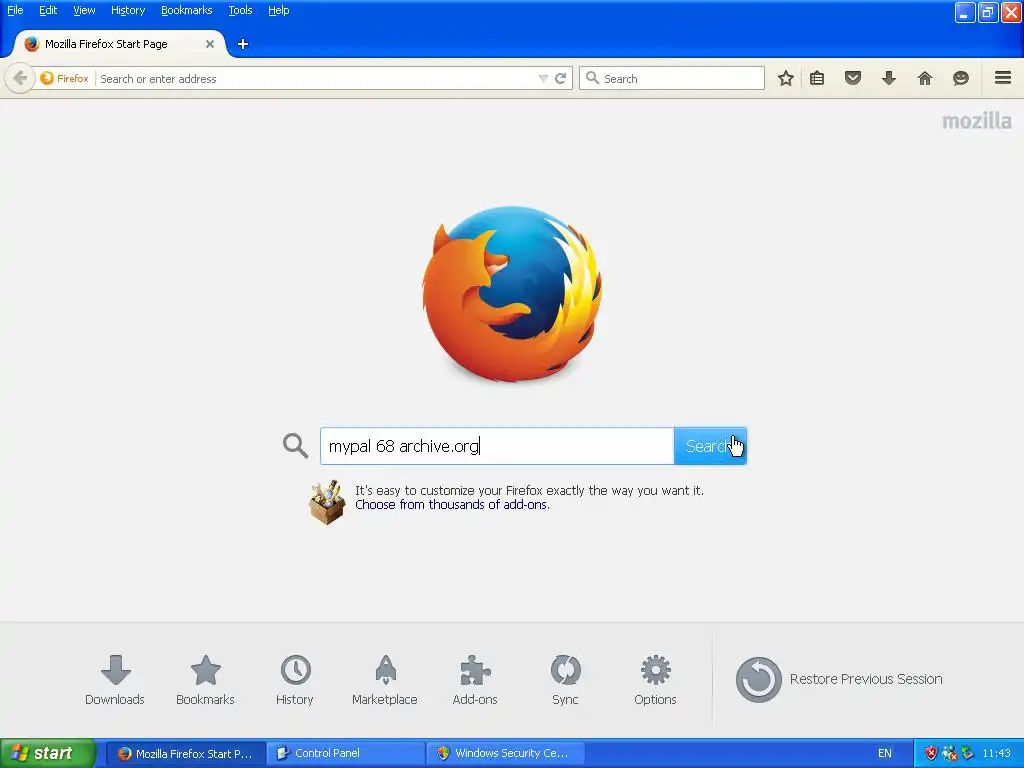This screenshot has height=768, width=1024.
Task: Click the add-ons box illustration
Action: (327, 502)
